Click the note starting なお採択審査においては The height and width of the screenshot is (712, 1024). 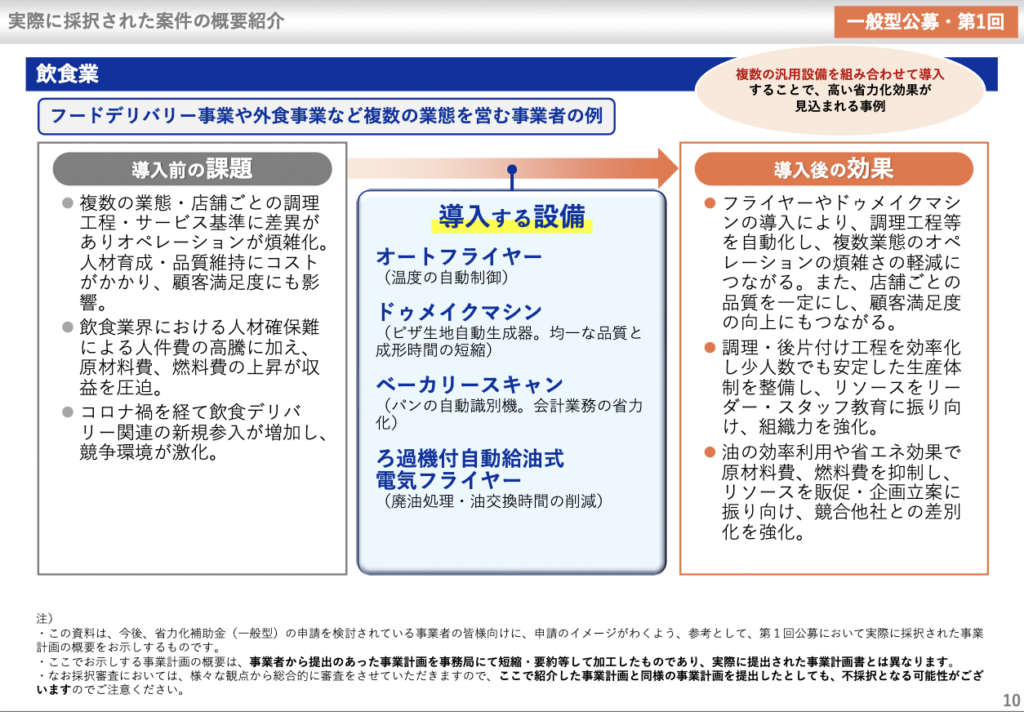coord(509,682)
